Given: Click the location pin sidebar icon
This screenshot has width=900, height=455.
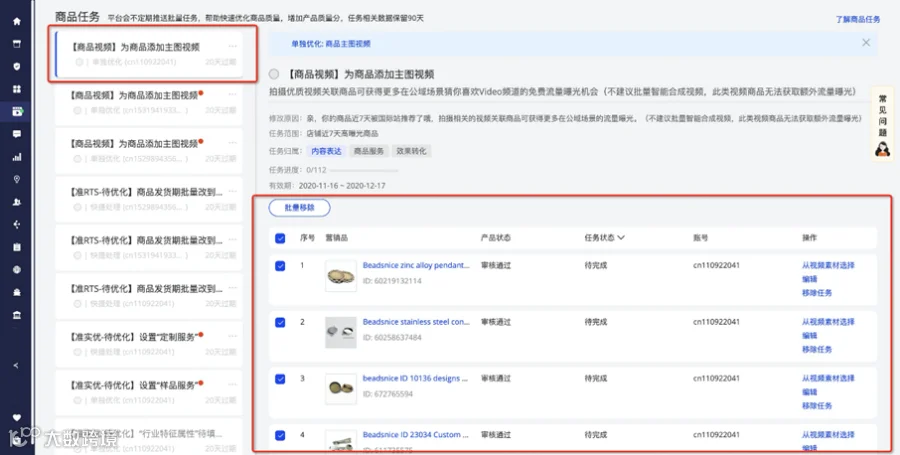Looking at the screenshot, I should pos(17,179).
